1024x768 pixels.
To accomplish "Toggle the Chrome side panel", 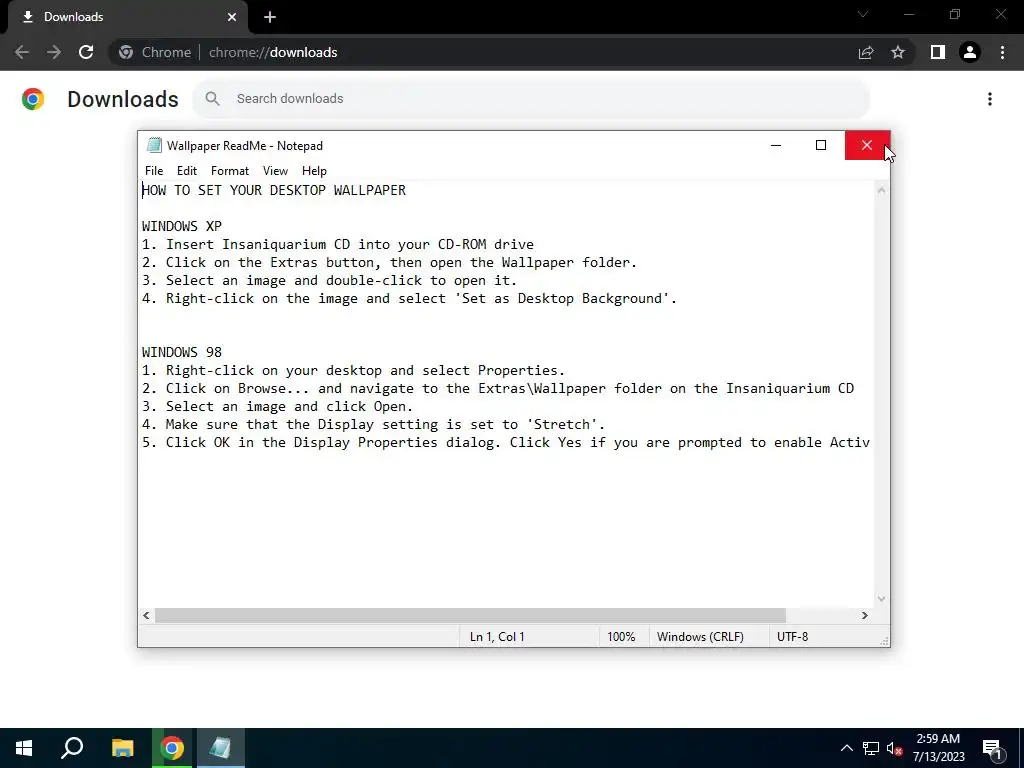I will (938, 52).
